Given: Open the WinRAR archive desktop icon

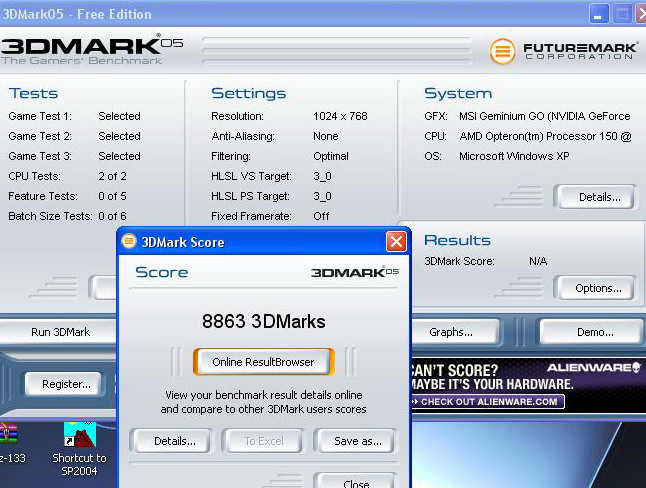Looking at the screenshot, I should pos(9,443).
